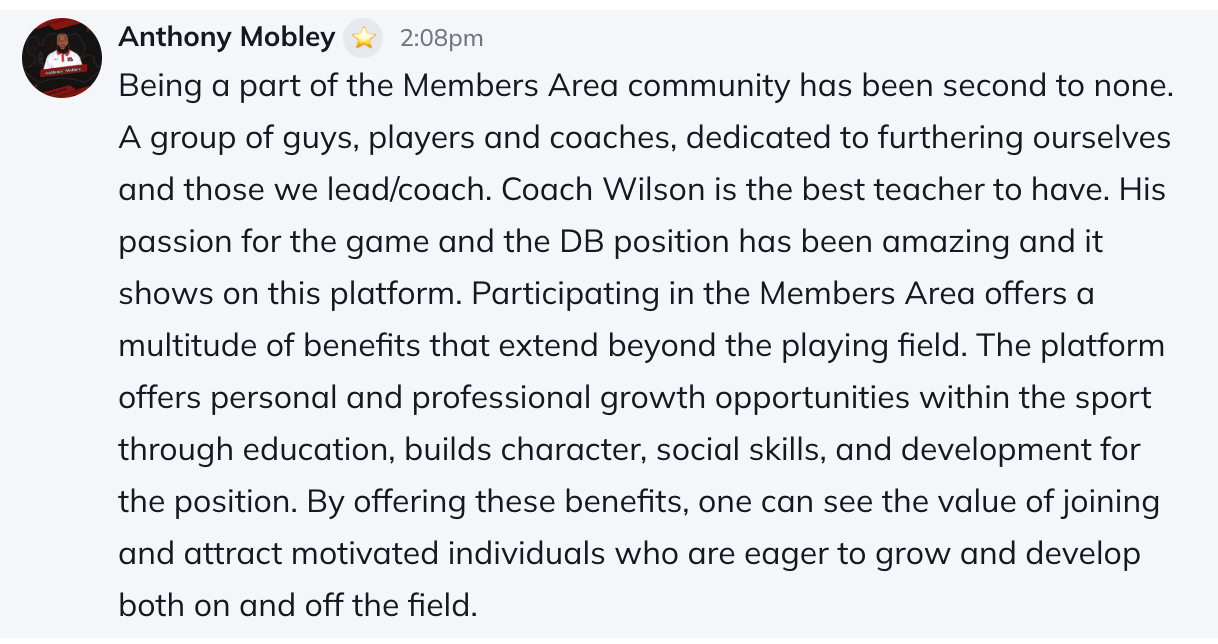Click the gold star badge icon
The image size is (1218, 644).
(365, 39)
